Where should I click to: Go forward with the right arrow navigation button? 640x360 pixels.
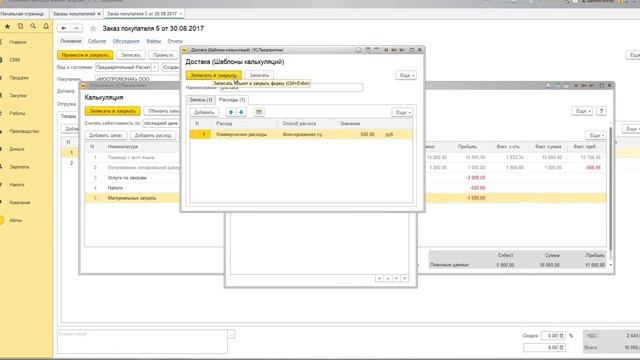pos(76,28)
